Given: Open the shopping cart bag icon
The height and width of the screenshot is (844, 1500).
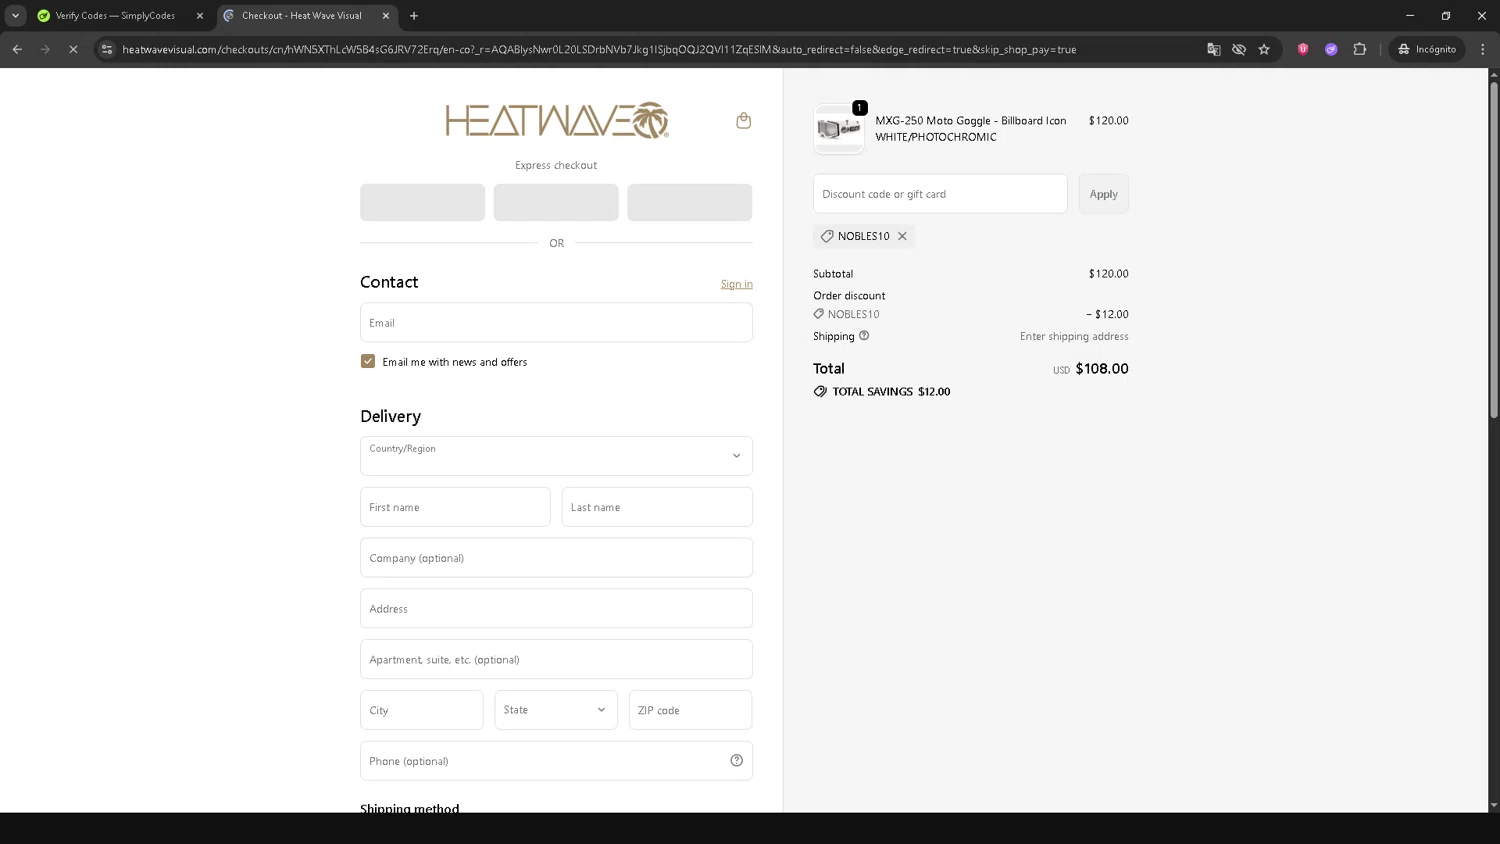Looking at the screenshot, I should [x=743, y=121].
